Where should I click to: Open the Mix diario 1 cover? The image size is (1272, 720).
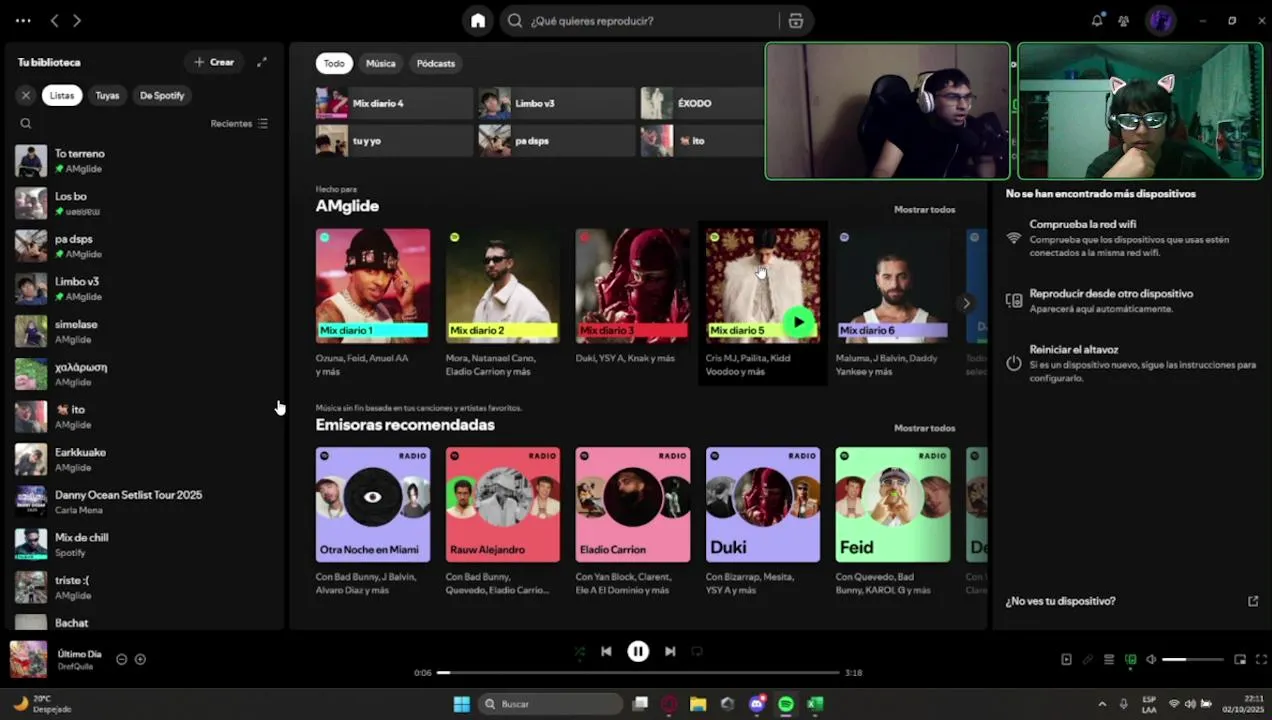pyautogui.click(x=373, y=286)
